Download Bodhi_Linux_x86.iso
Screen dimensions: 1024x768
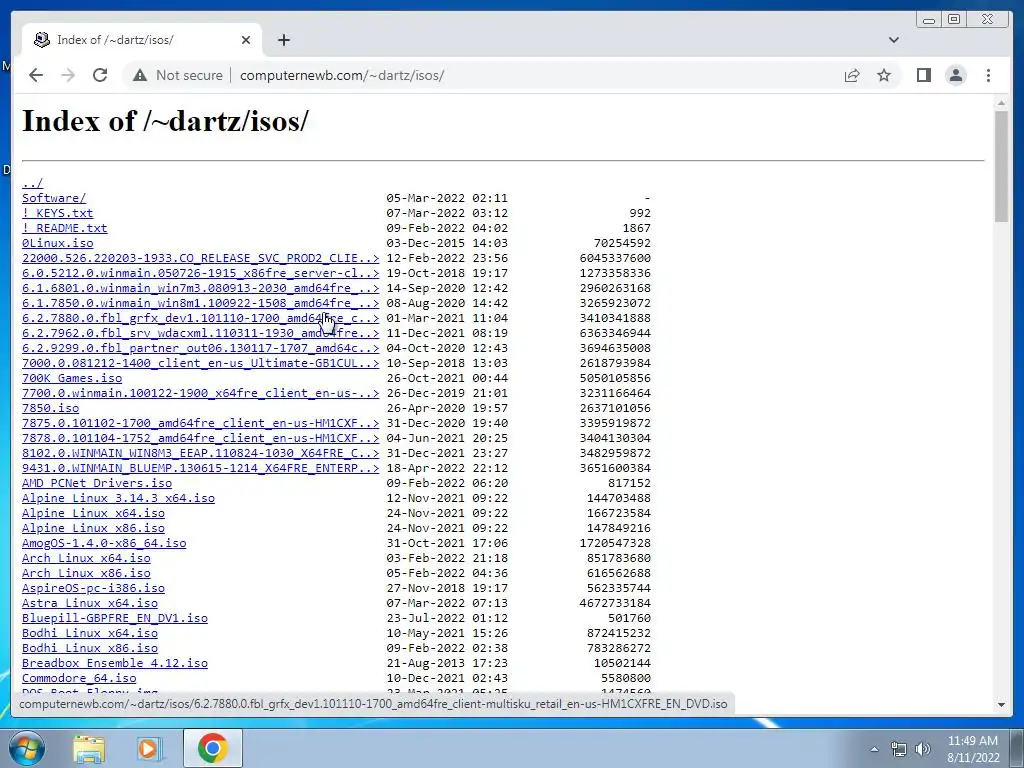click(89, 648)
